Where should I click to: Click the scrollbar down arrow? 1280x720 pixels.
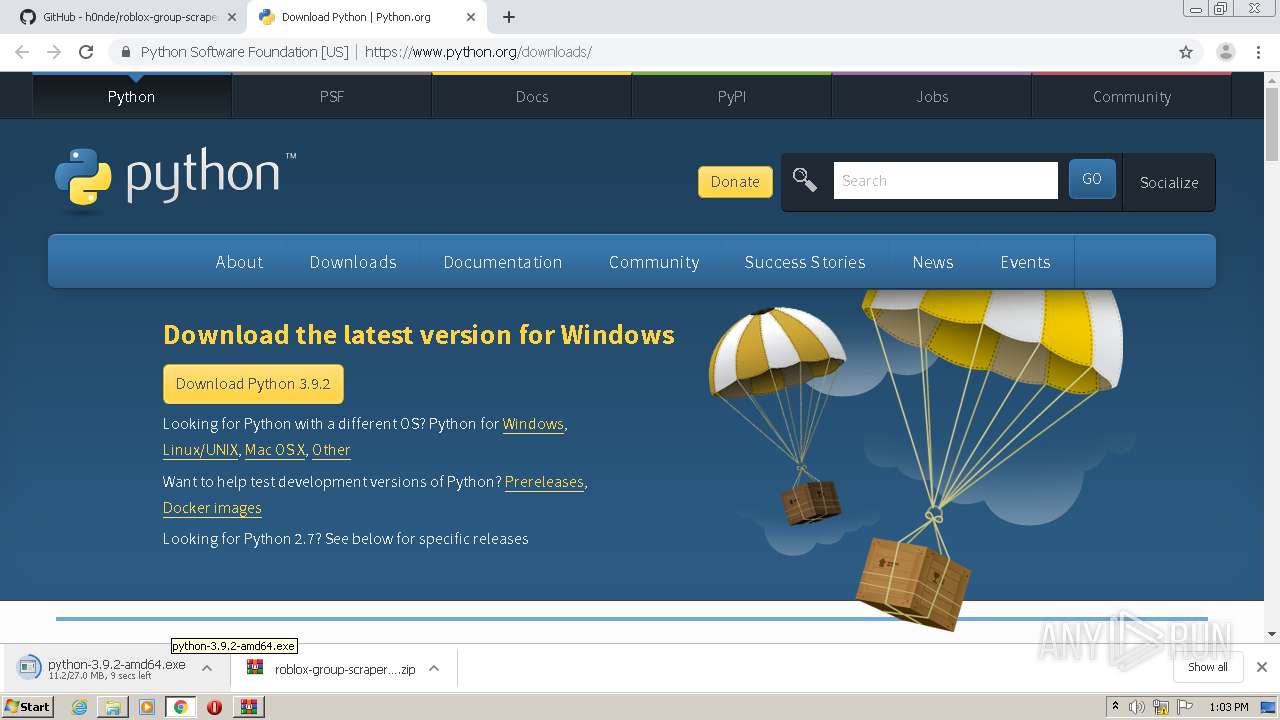click(x=1272, y=633)
